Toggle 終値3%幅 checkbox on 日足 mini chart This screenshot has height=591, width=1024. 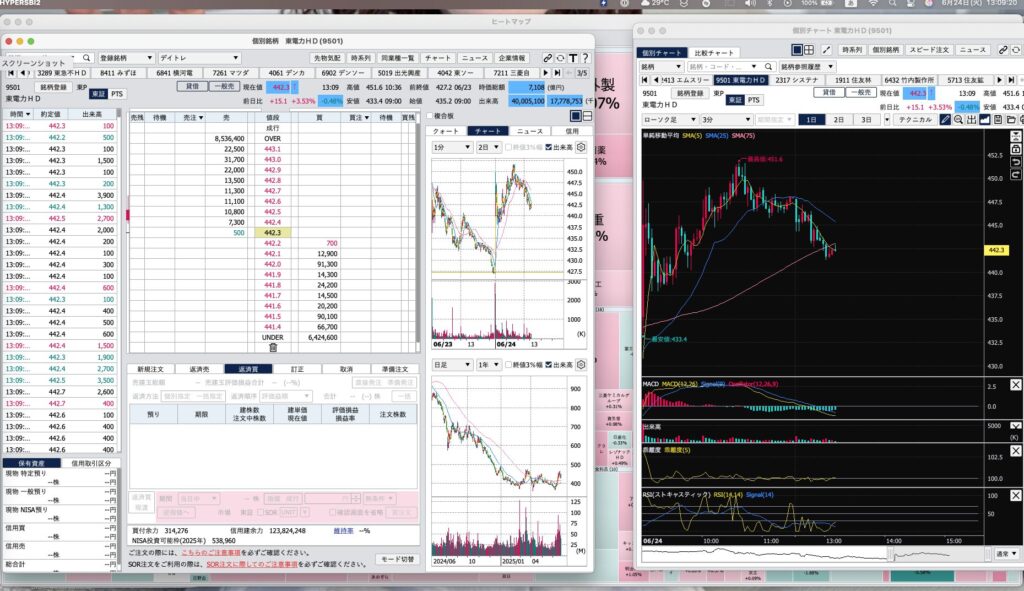[508, 364]
